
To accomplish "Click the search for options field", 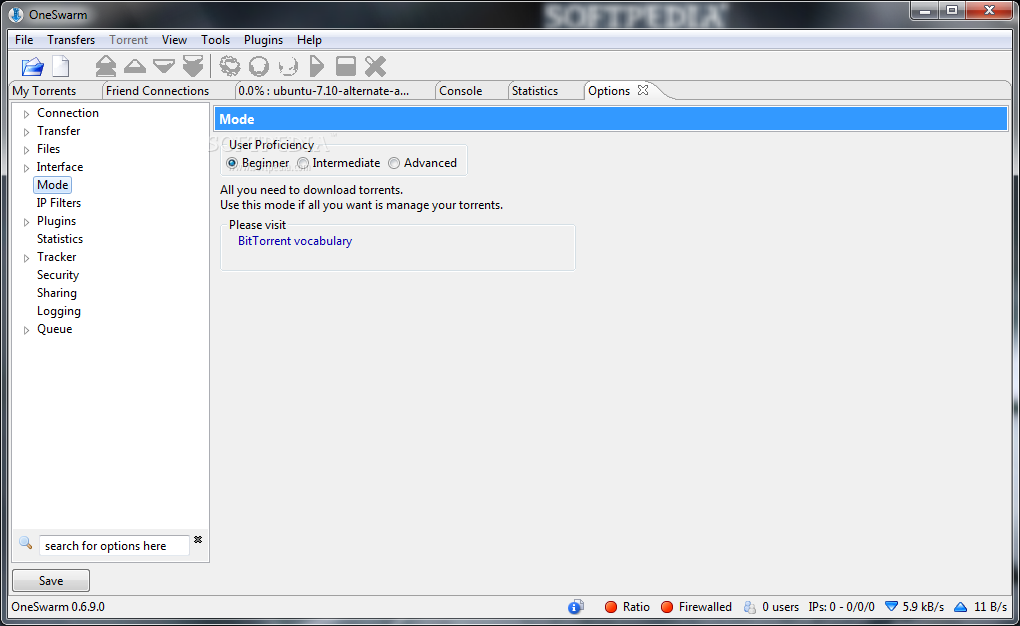I will [x=114, y=545].
